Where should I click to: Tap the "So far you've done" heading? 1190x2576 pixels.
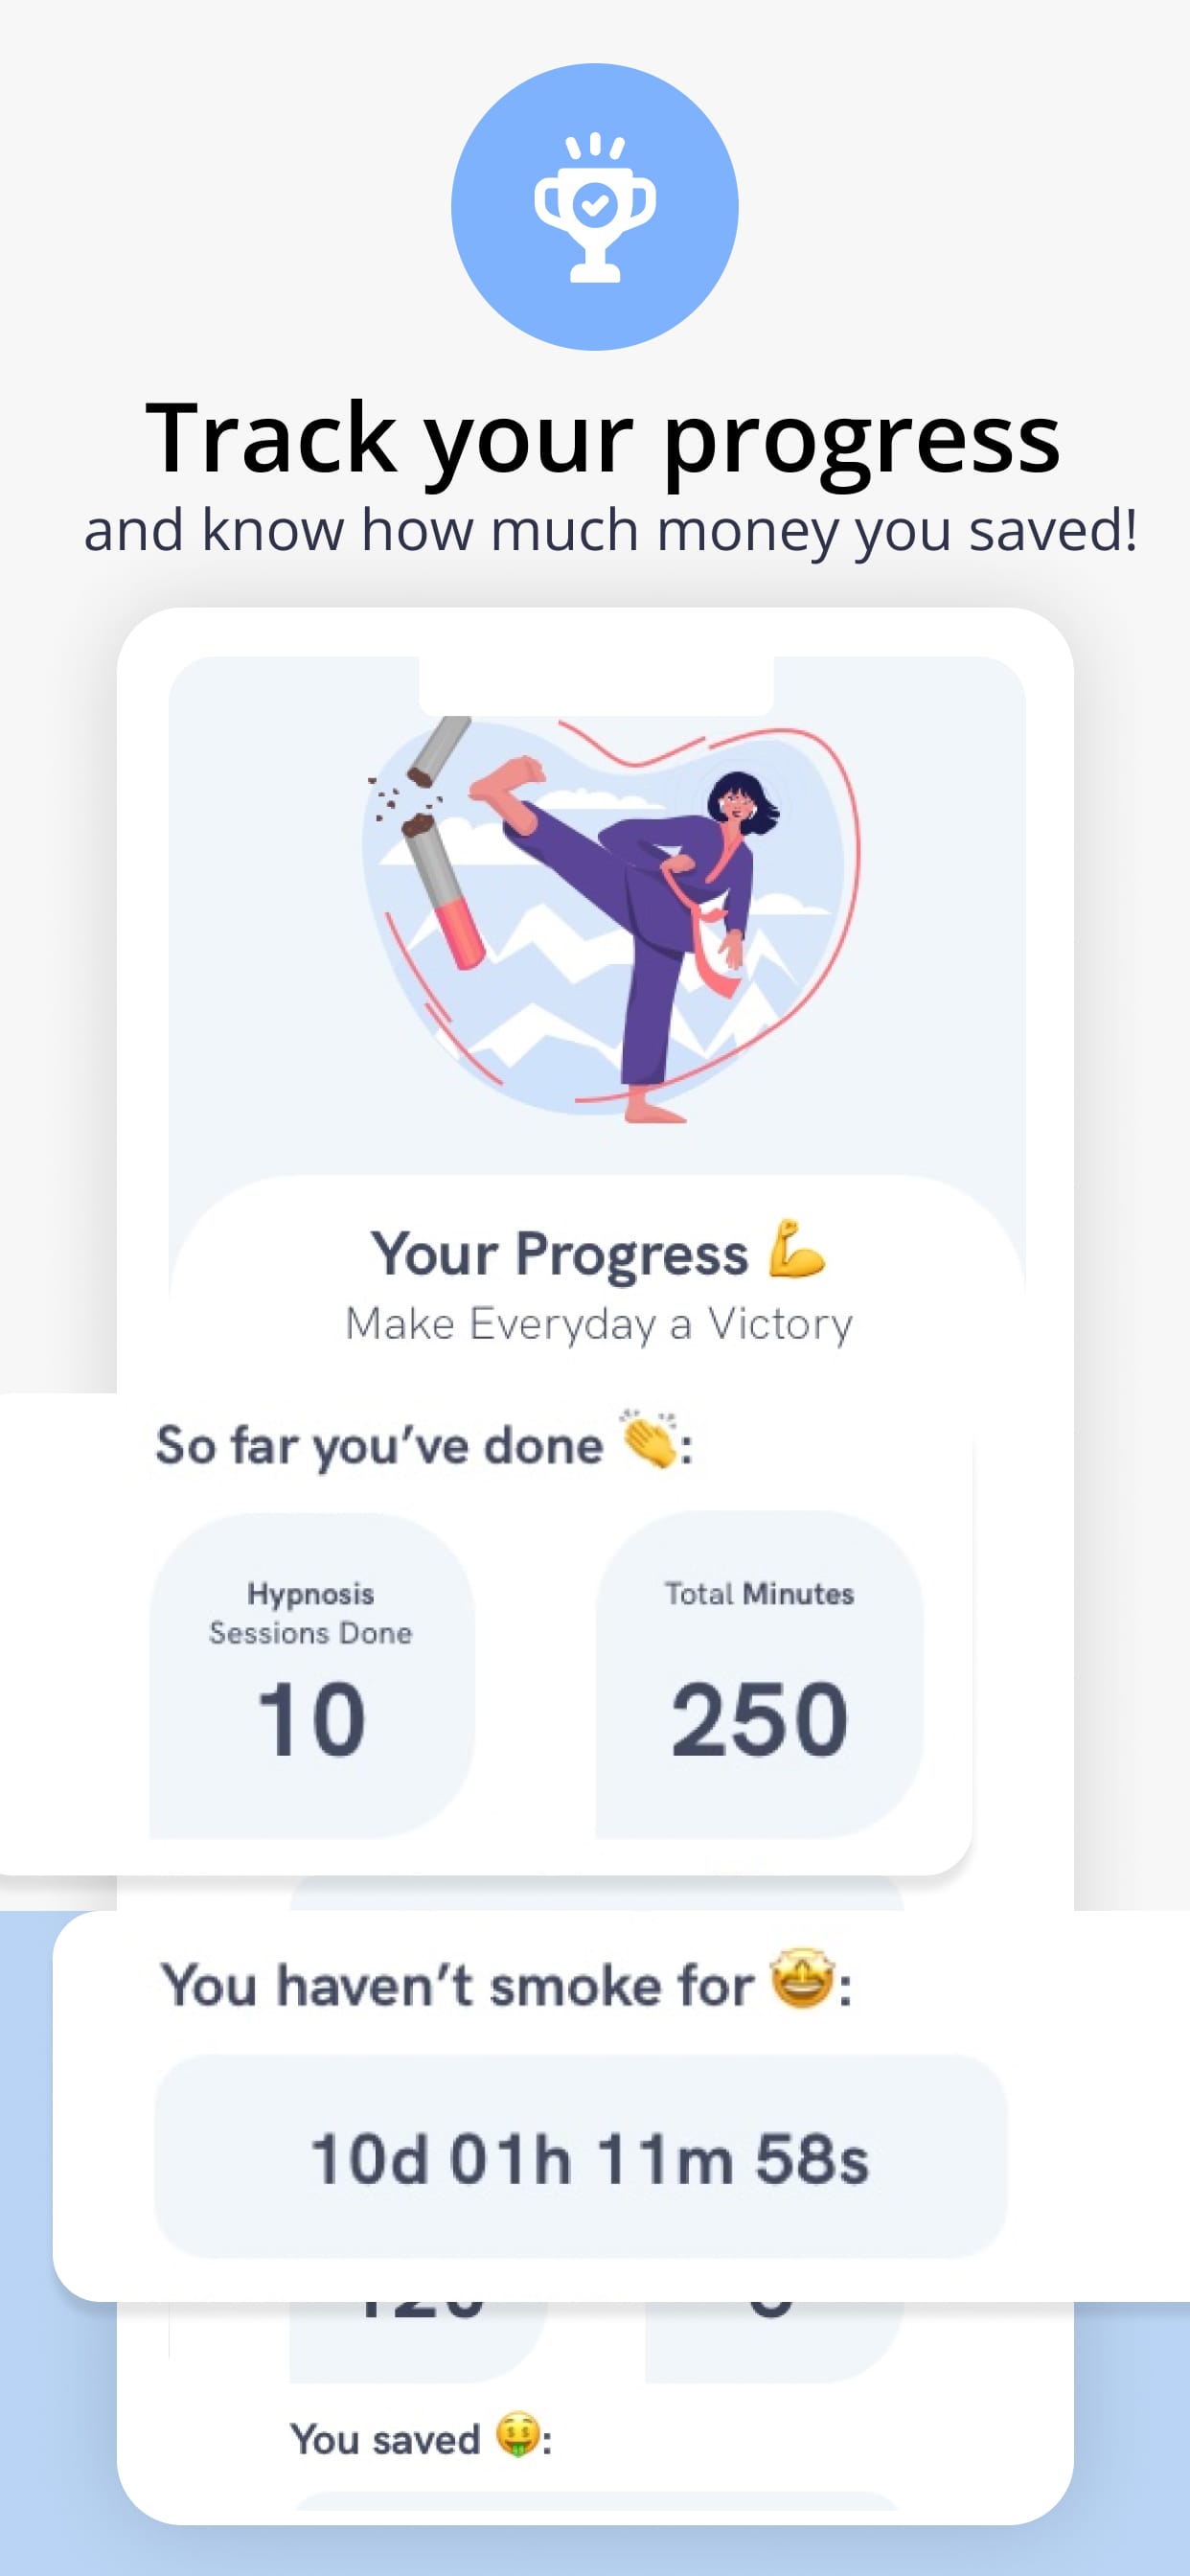coord(380,1445)
